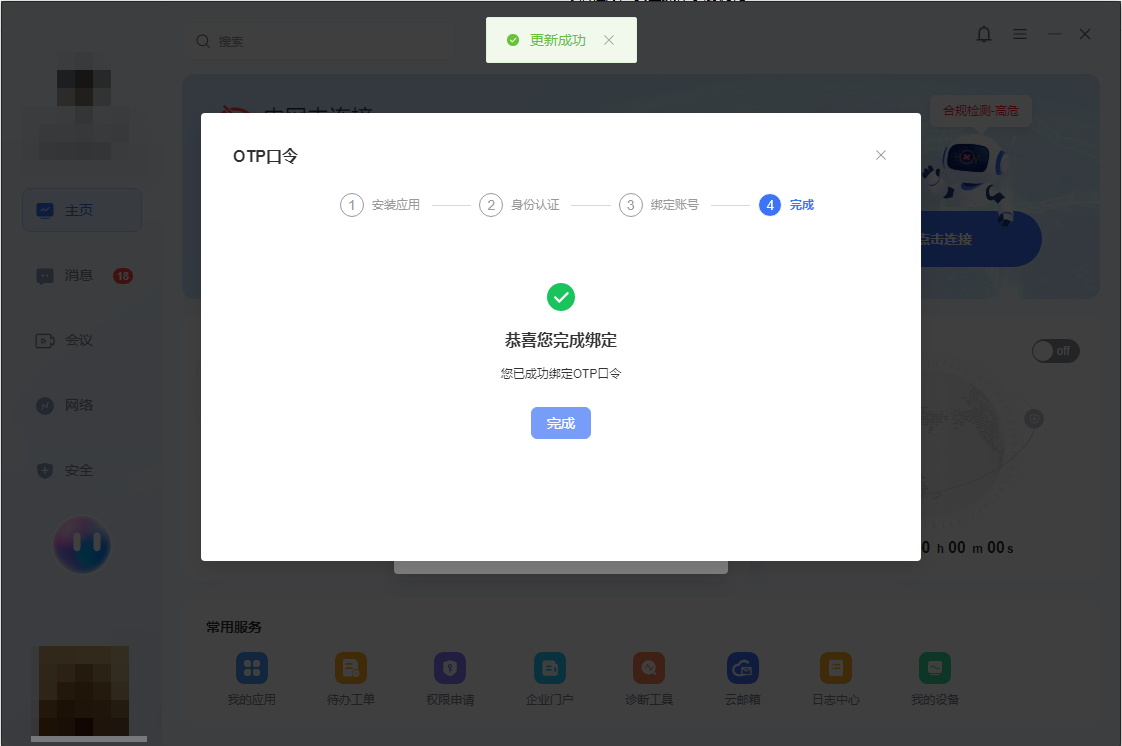
Task: Open the 主页 sidebar item
Action: [x=82, y=210]
